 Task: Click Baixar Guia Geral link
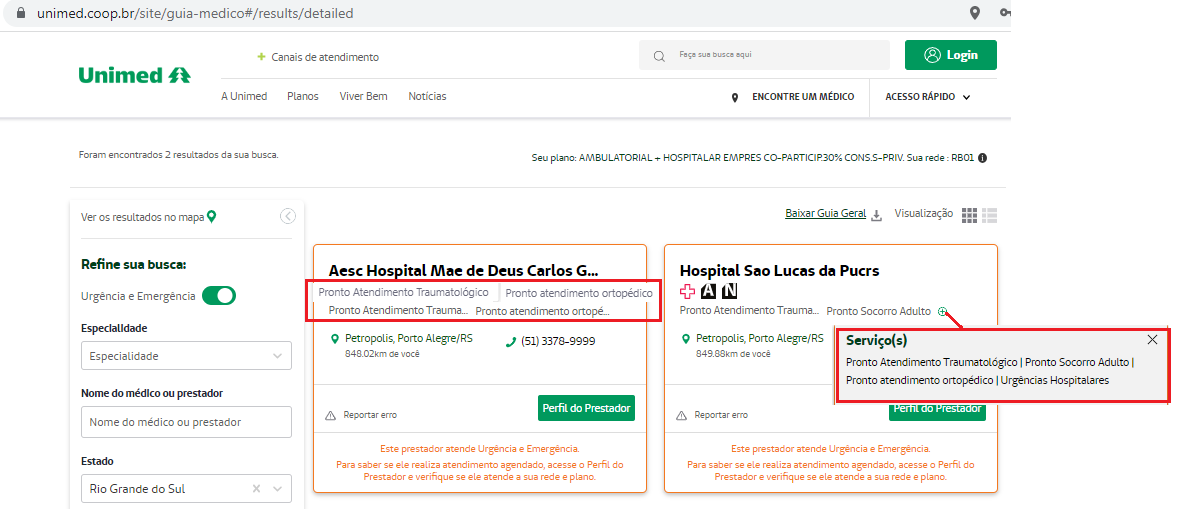[x=825, y=214]
